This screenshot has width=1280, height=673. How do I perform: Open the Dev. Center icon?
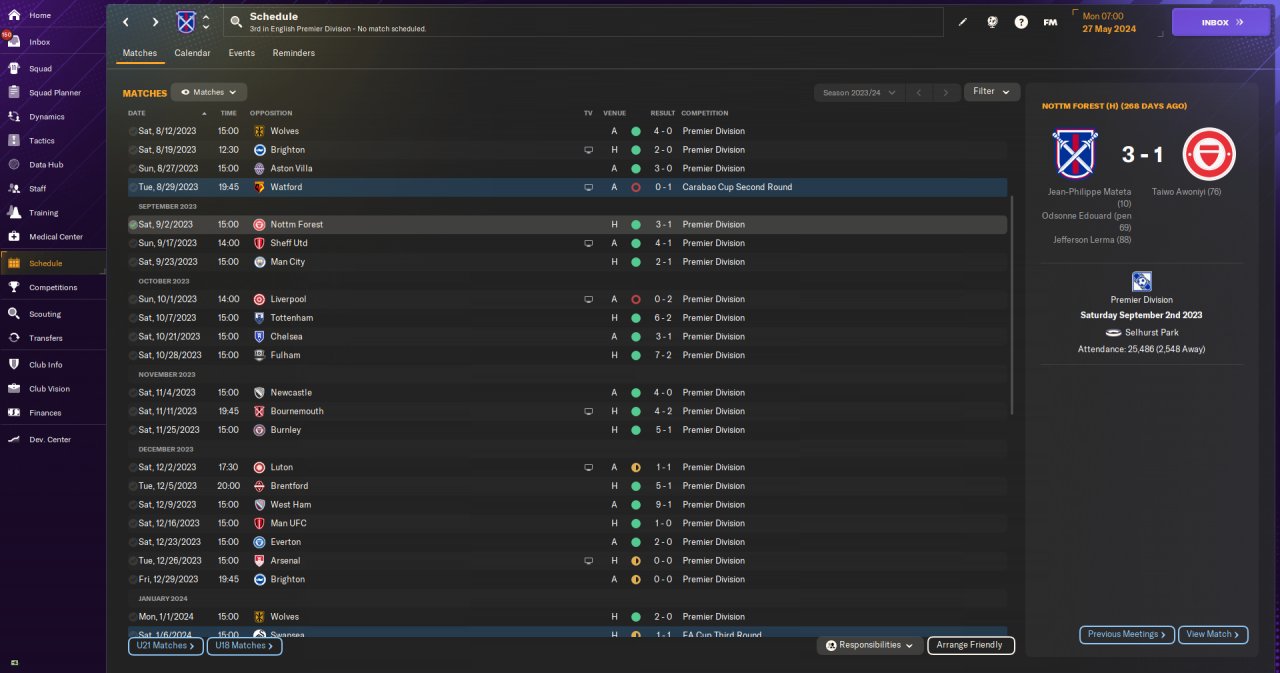click(14, 440)
